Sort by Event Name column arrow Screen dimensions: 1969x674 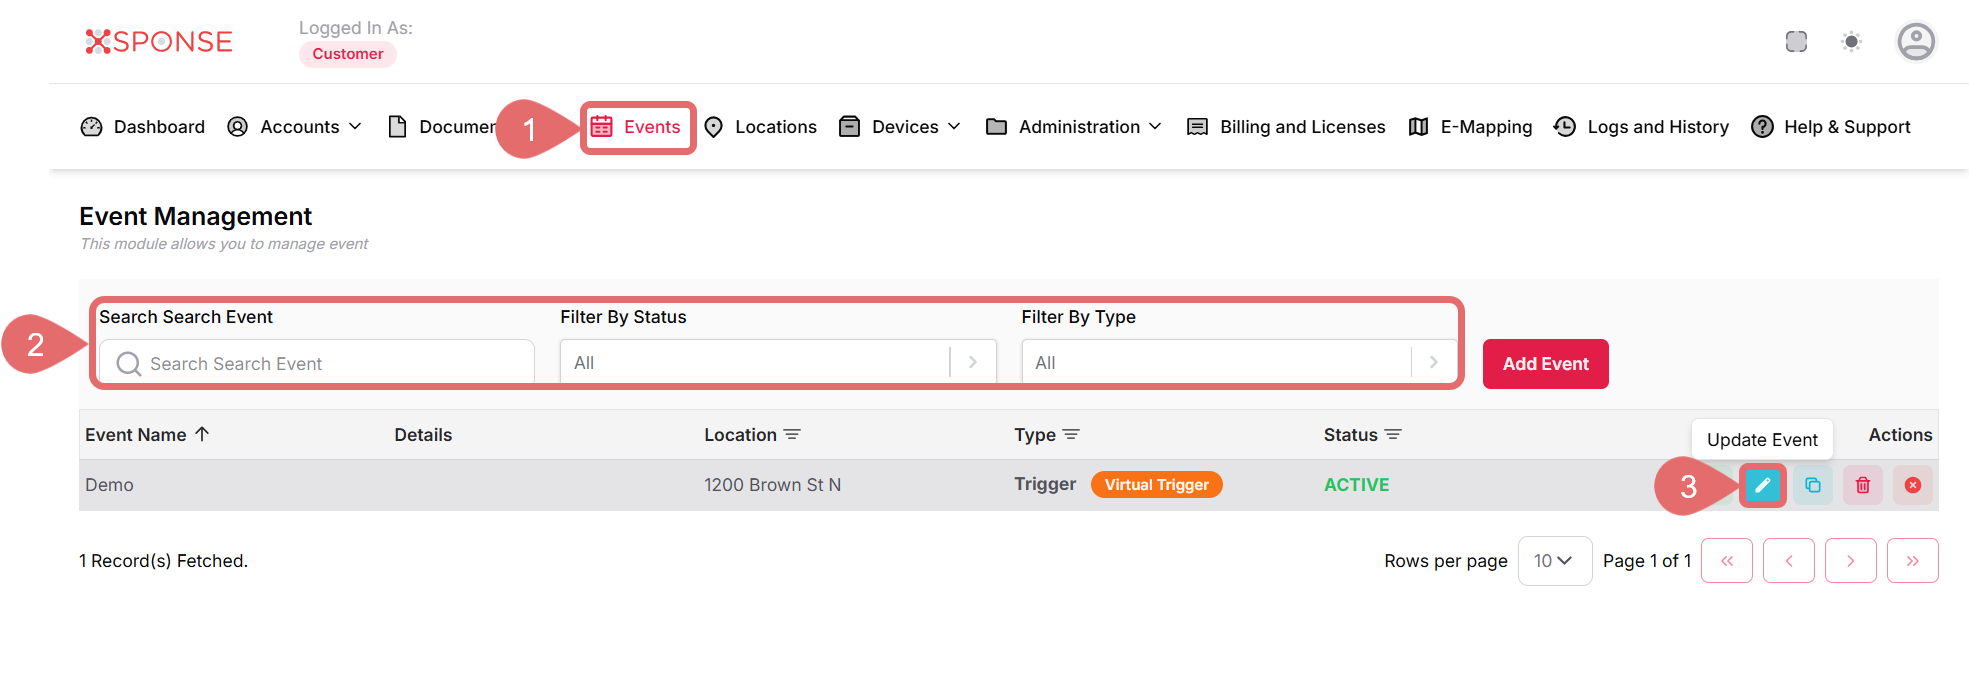pyautogui.click(x=202, y=434)
